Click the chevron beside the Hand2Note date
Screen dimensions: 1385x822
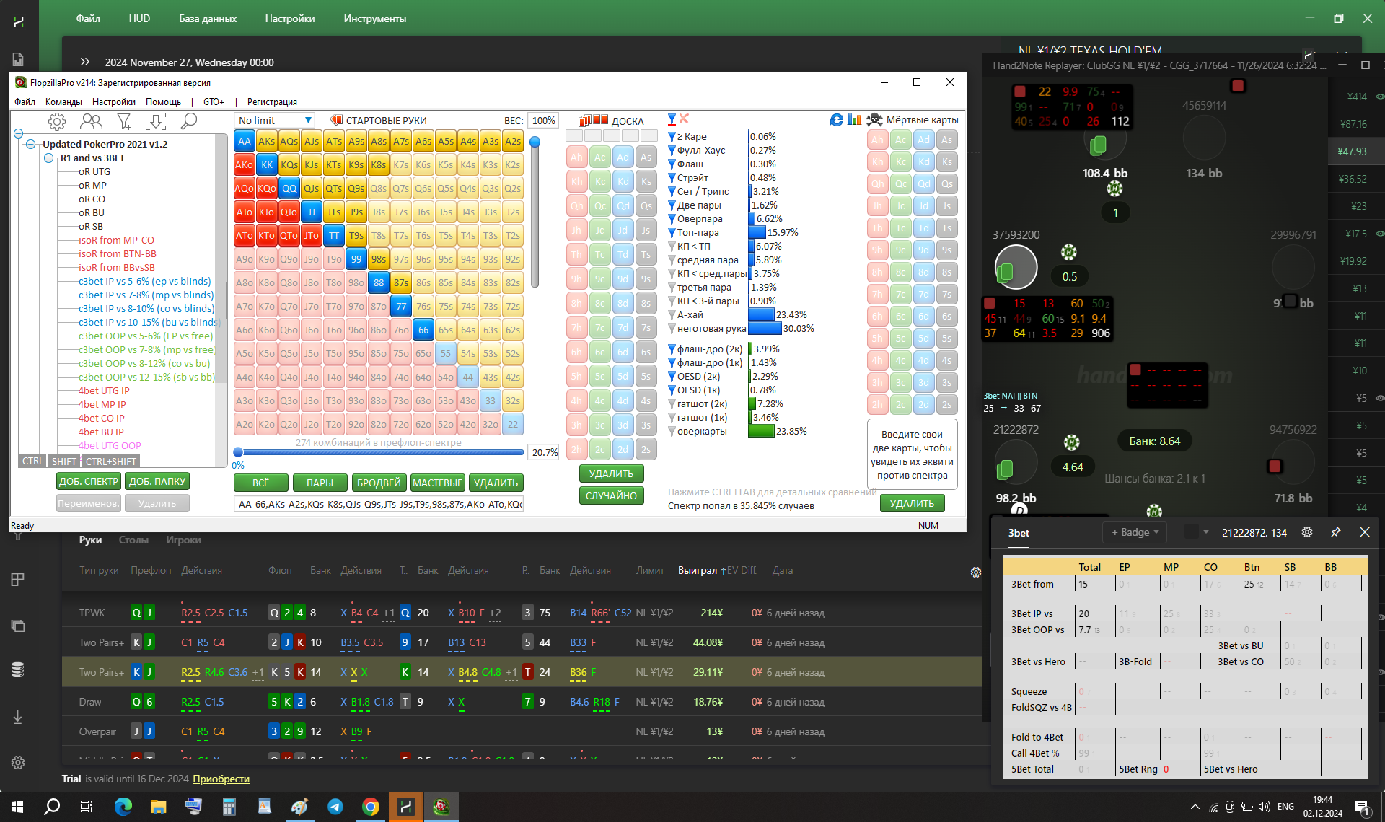pos(85,62)
